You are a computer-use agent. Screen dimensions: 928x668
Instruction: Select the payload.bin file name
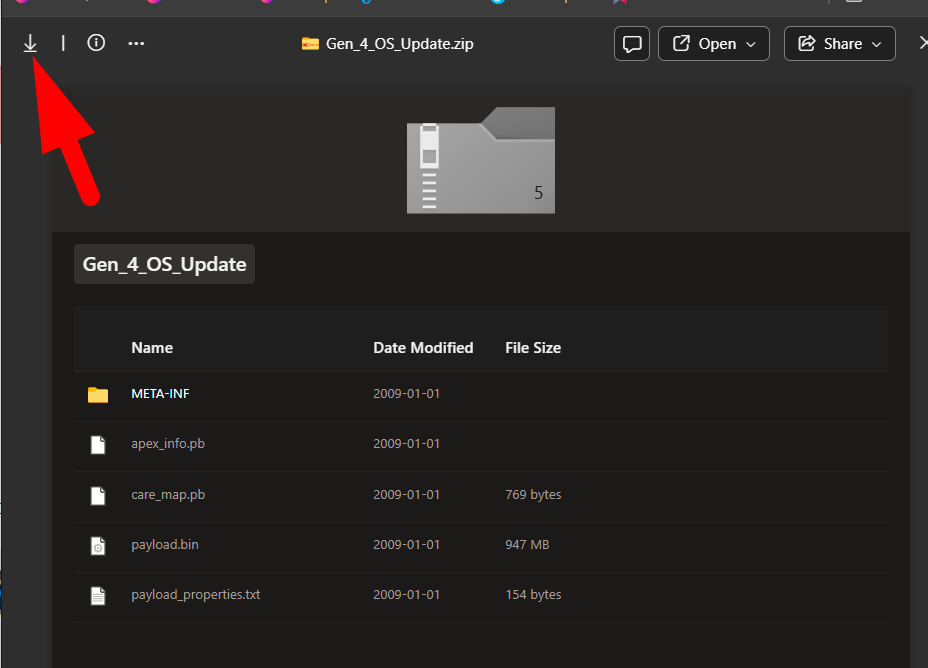point(165,544)
